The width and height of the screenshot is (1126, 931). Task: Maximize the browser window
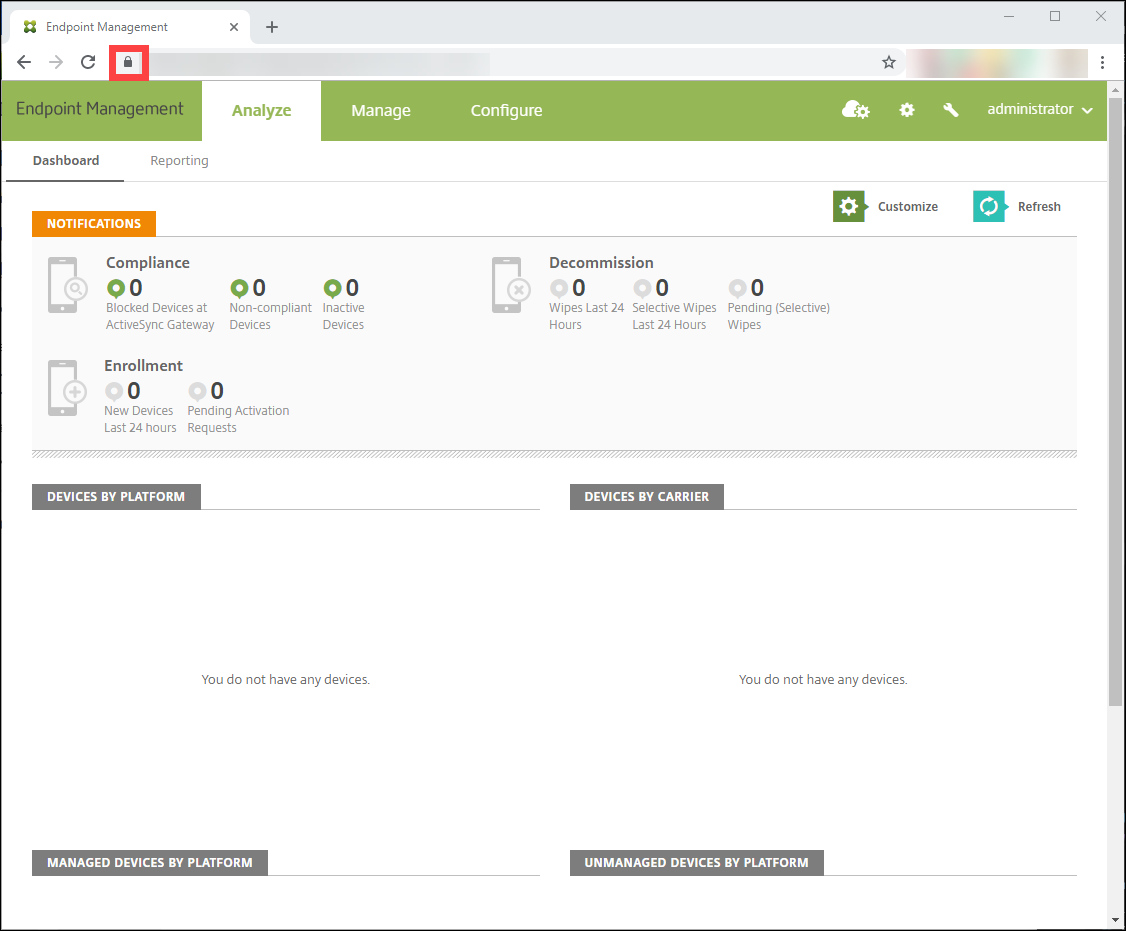tap(1055, 16)
